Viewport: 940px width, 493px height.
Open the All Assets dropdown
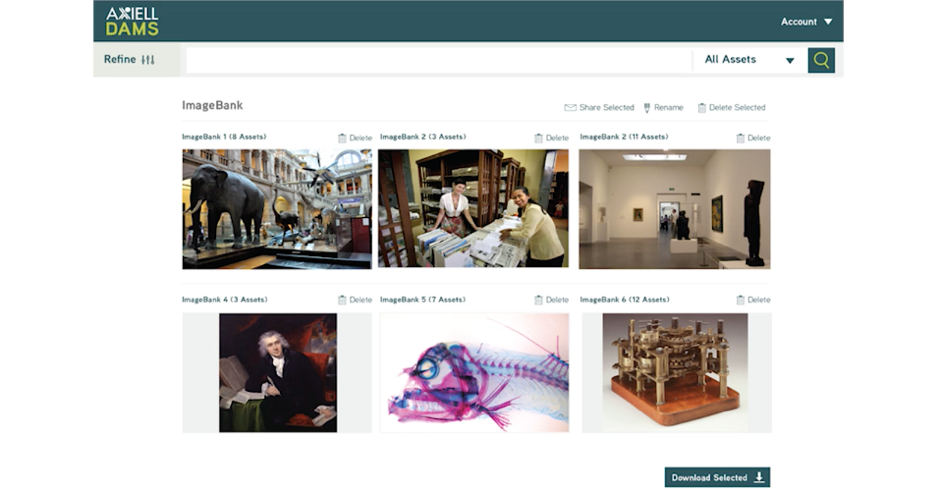(750, 60)
